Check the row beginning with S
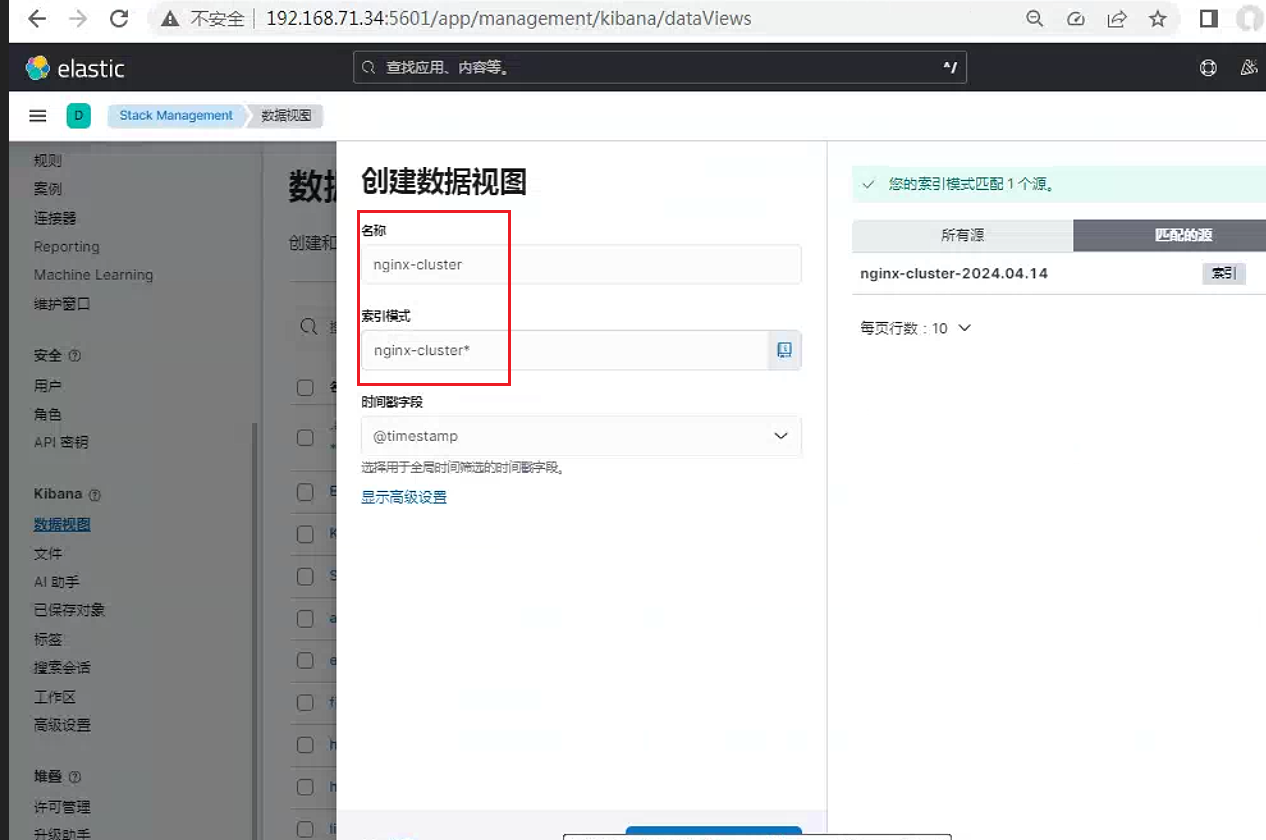1266x840 pixels. pyautogui.click(x=306, y=576)
